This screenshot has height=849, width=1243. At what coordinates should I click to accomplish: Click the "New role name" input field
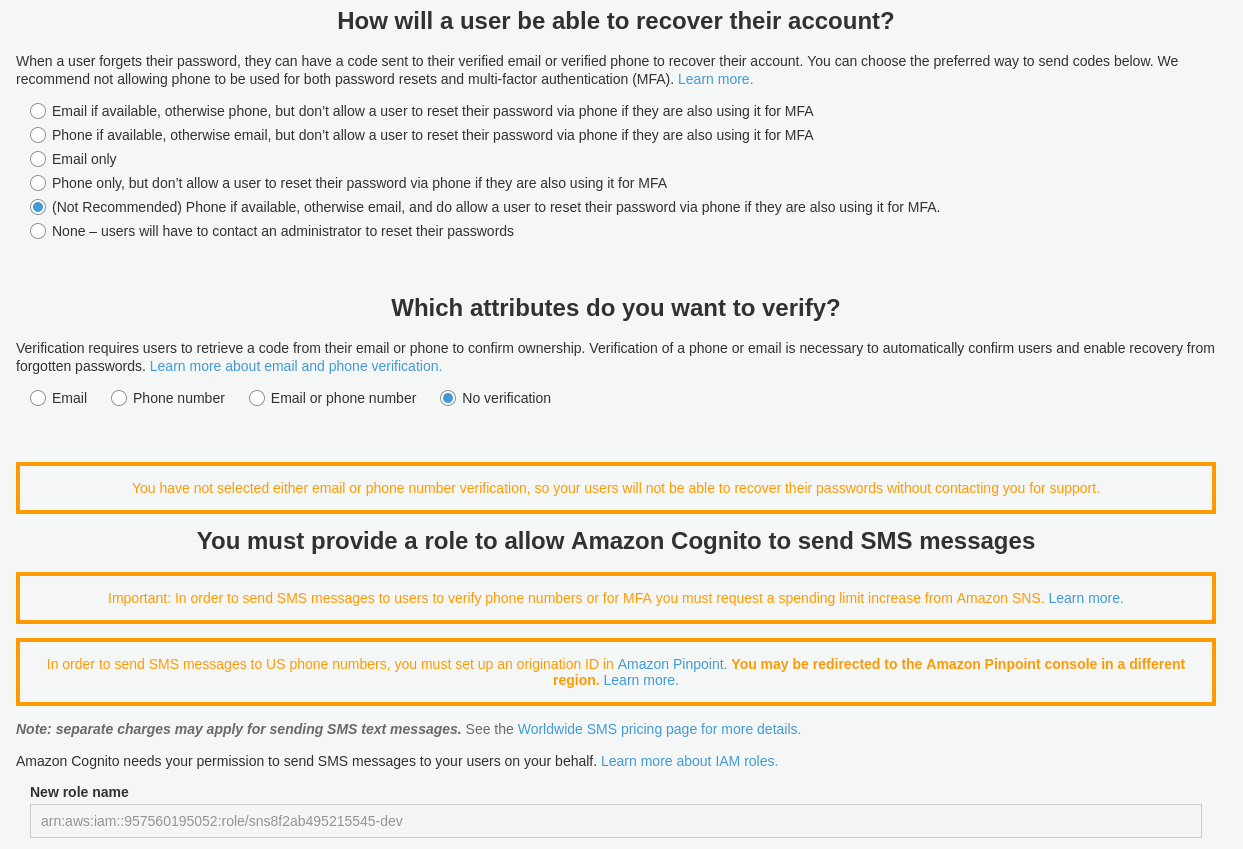coord(616,820)
